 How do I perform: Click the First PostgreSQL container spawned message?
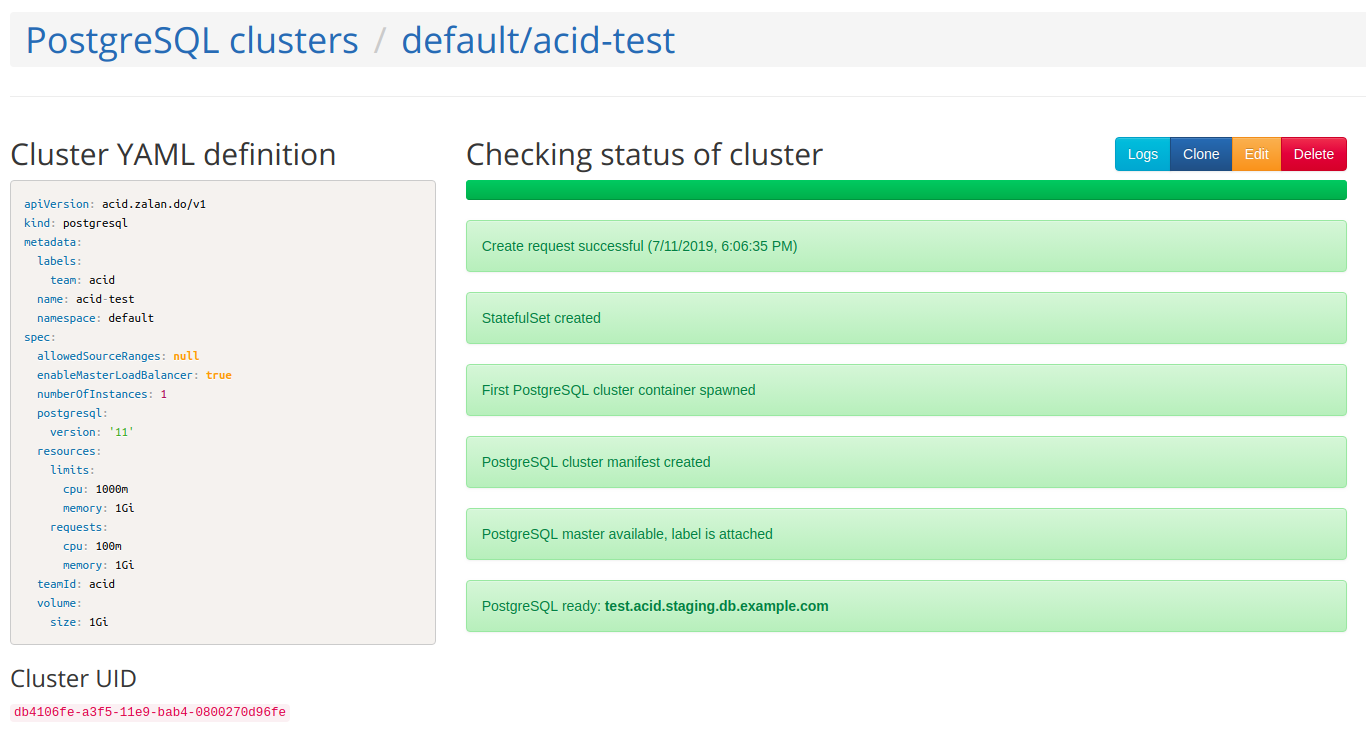click(905, 389)
